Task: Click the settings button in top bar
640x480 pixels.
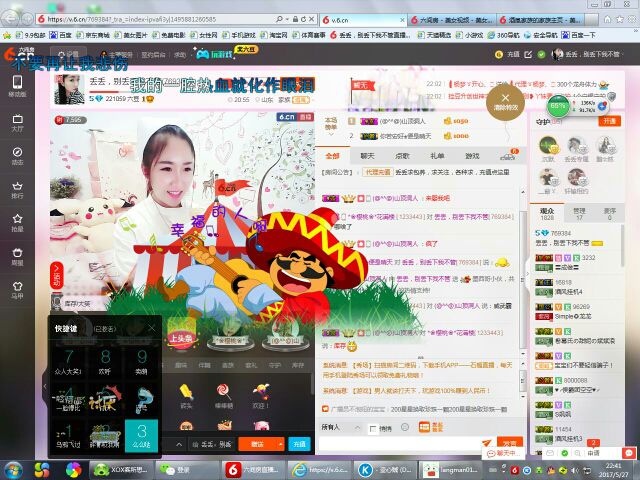Action: pyautogui.click(x=68, y=54)
